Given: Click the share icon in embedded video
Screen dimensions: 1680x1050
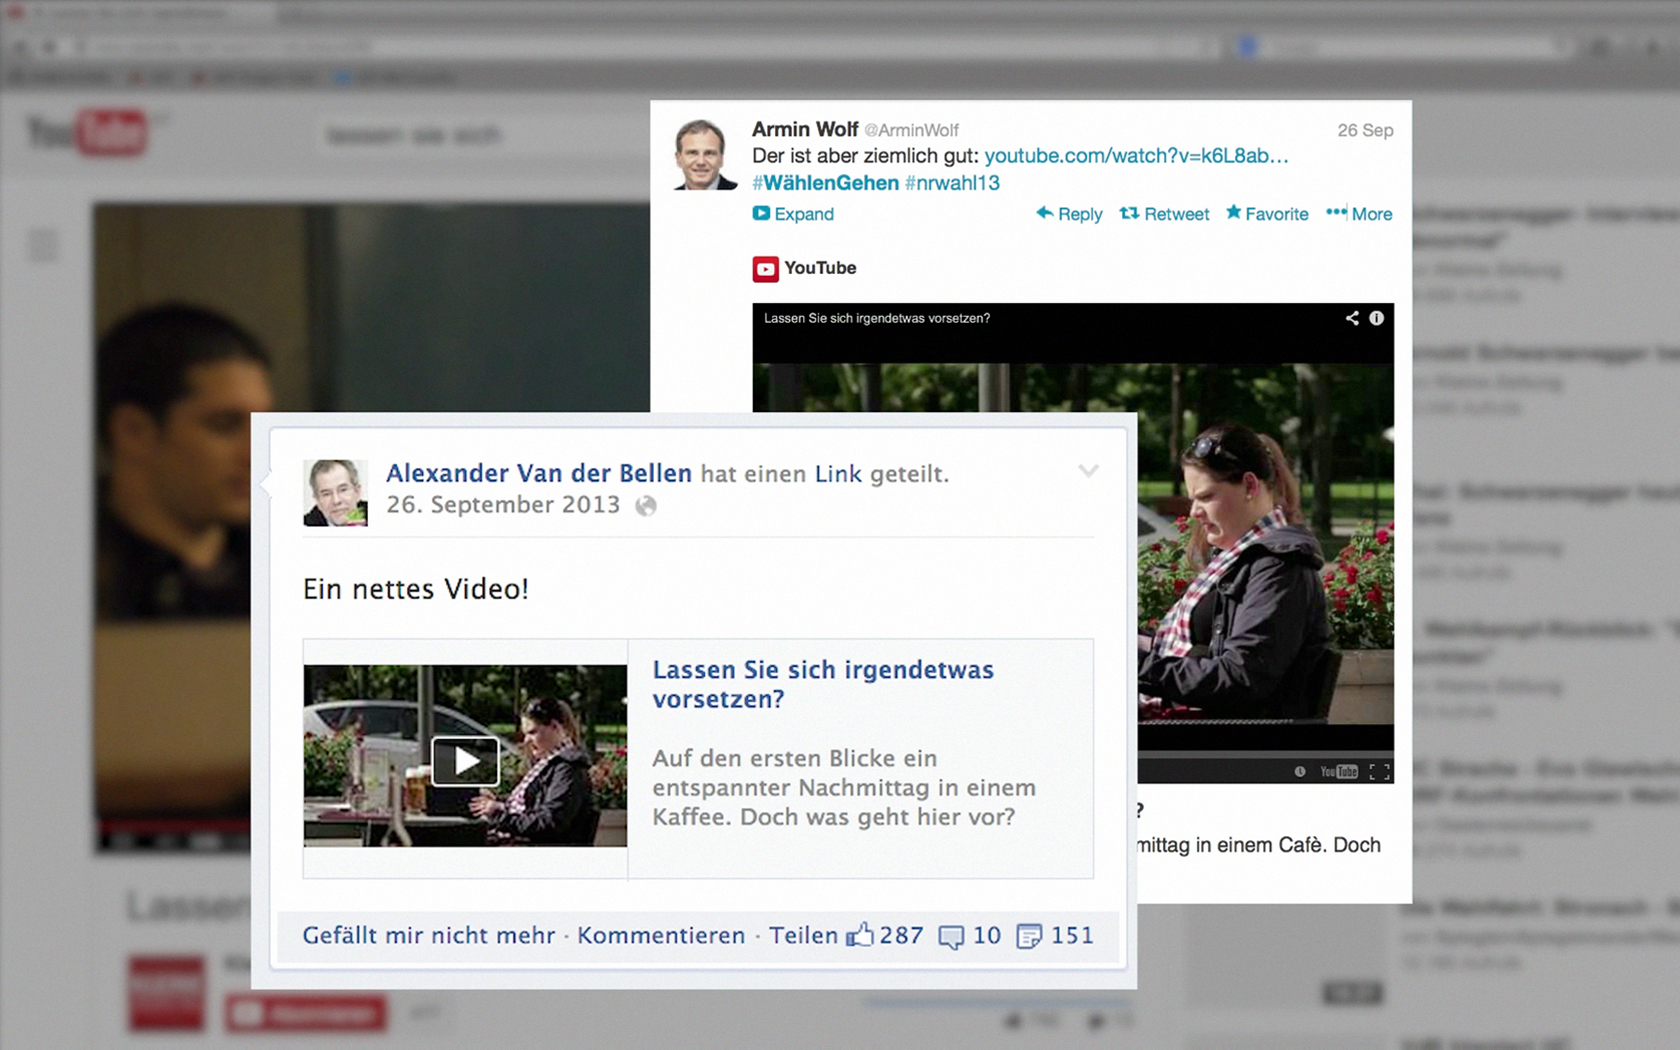Looking at the screenshot, I should pos(1352,318).
